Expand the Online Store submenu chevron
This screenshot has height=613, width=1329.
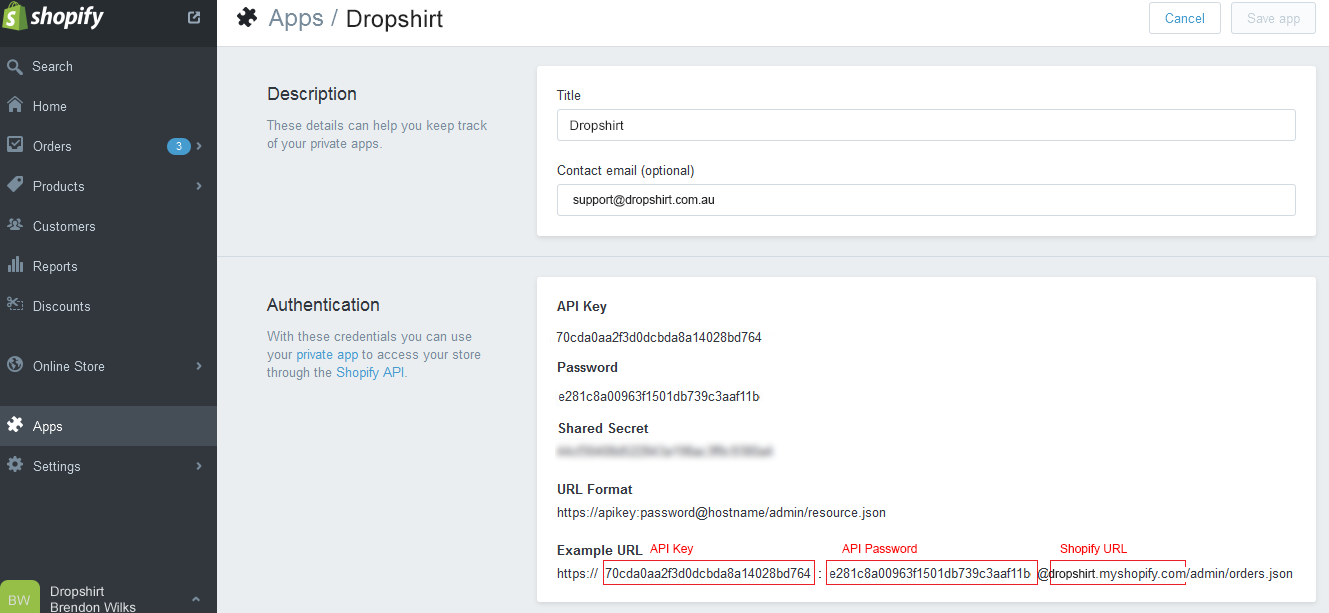200,366
